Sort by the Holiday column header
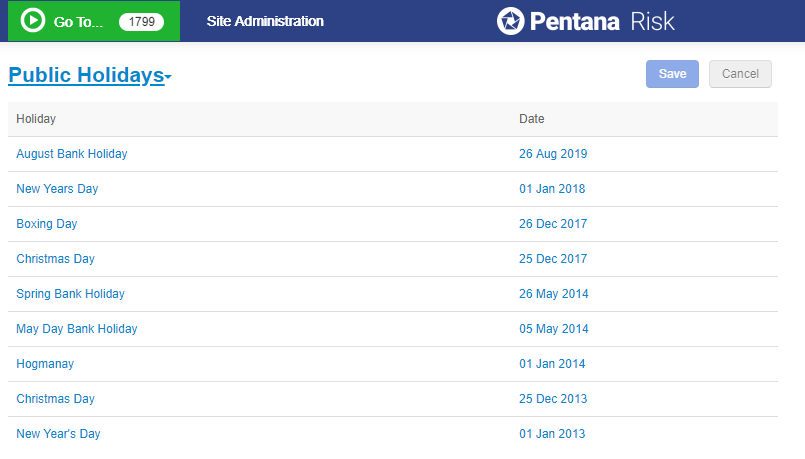This screenshot has height=459, width=805. [36, 119]
